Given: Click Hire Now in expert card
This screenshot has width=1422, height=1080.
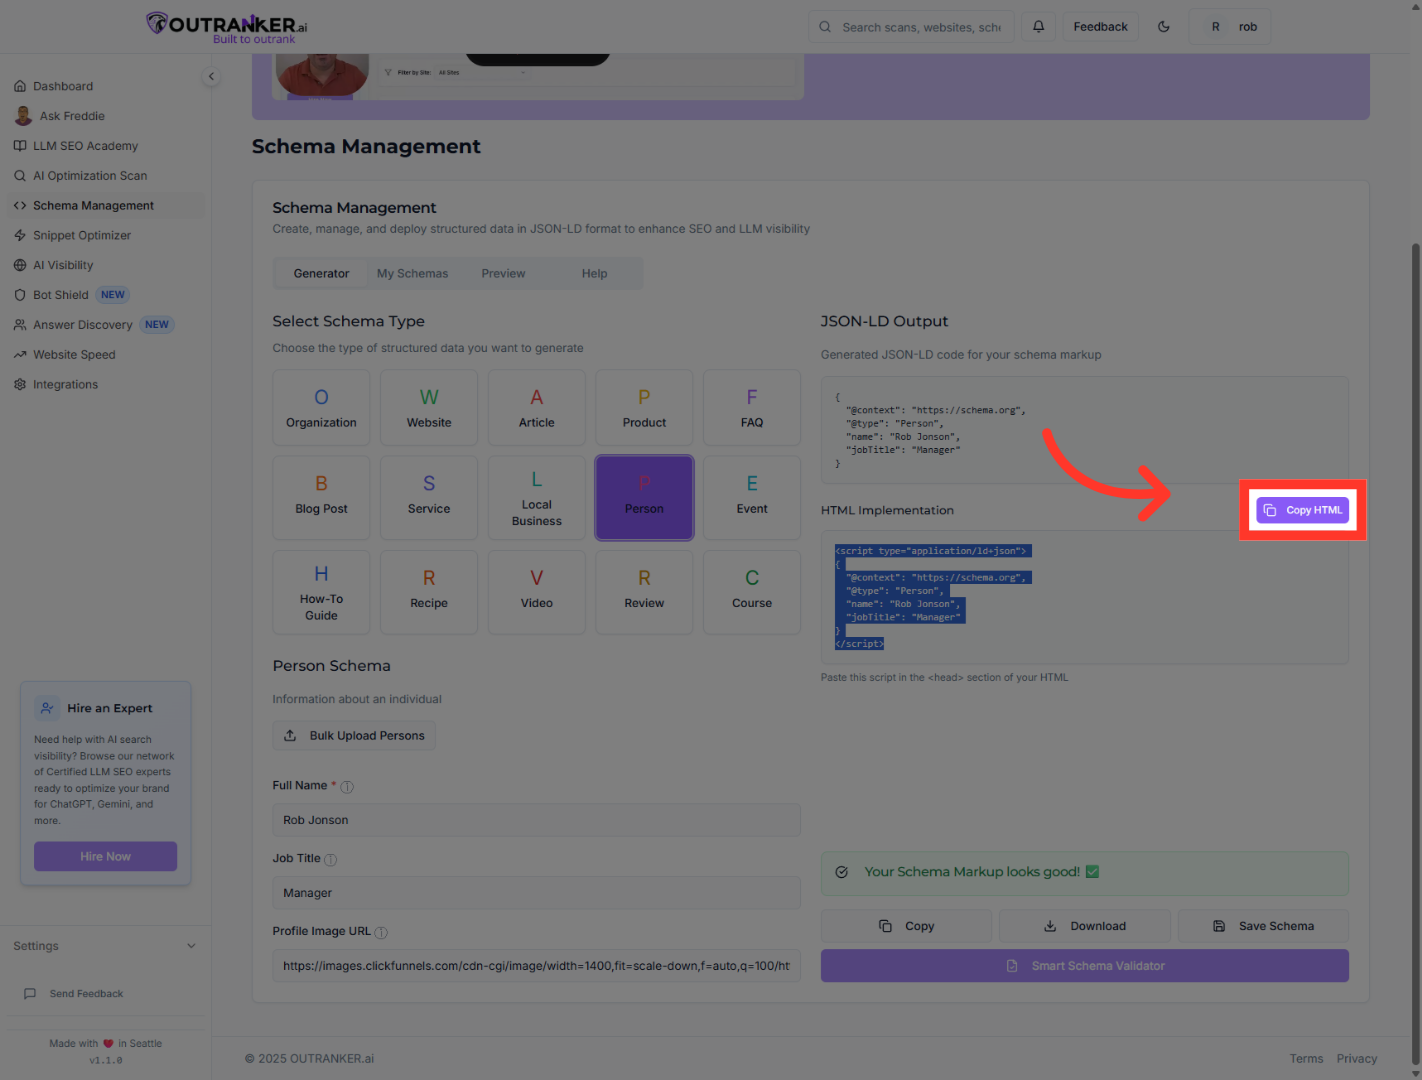Looking at the screenshot, I should click(106, 857).
